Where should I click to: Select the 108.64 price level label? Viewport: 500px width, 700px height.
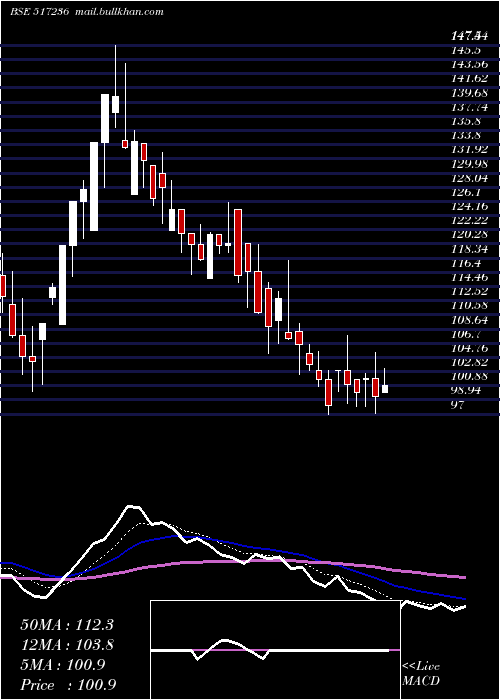(470, 320)
